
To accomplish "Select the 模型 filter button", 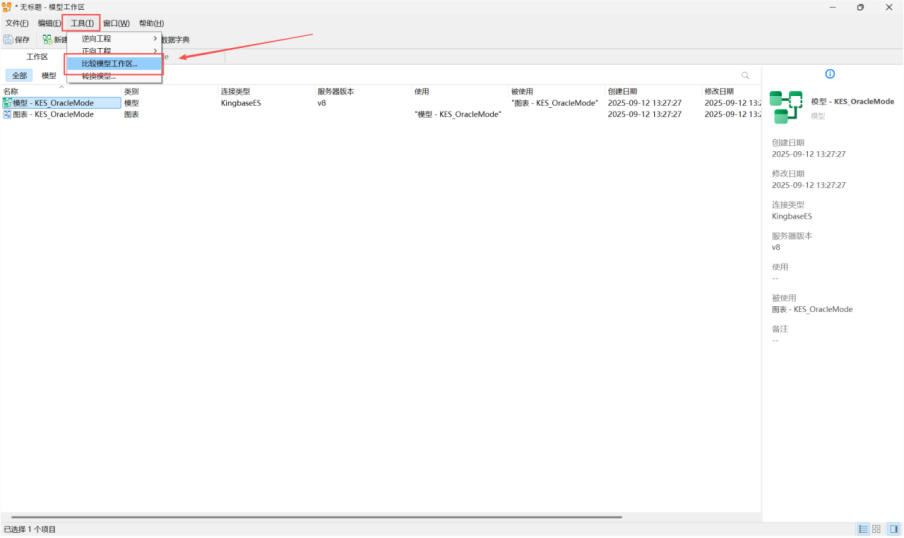I will click(x=49, y=76).
